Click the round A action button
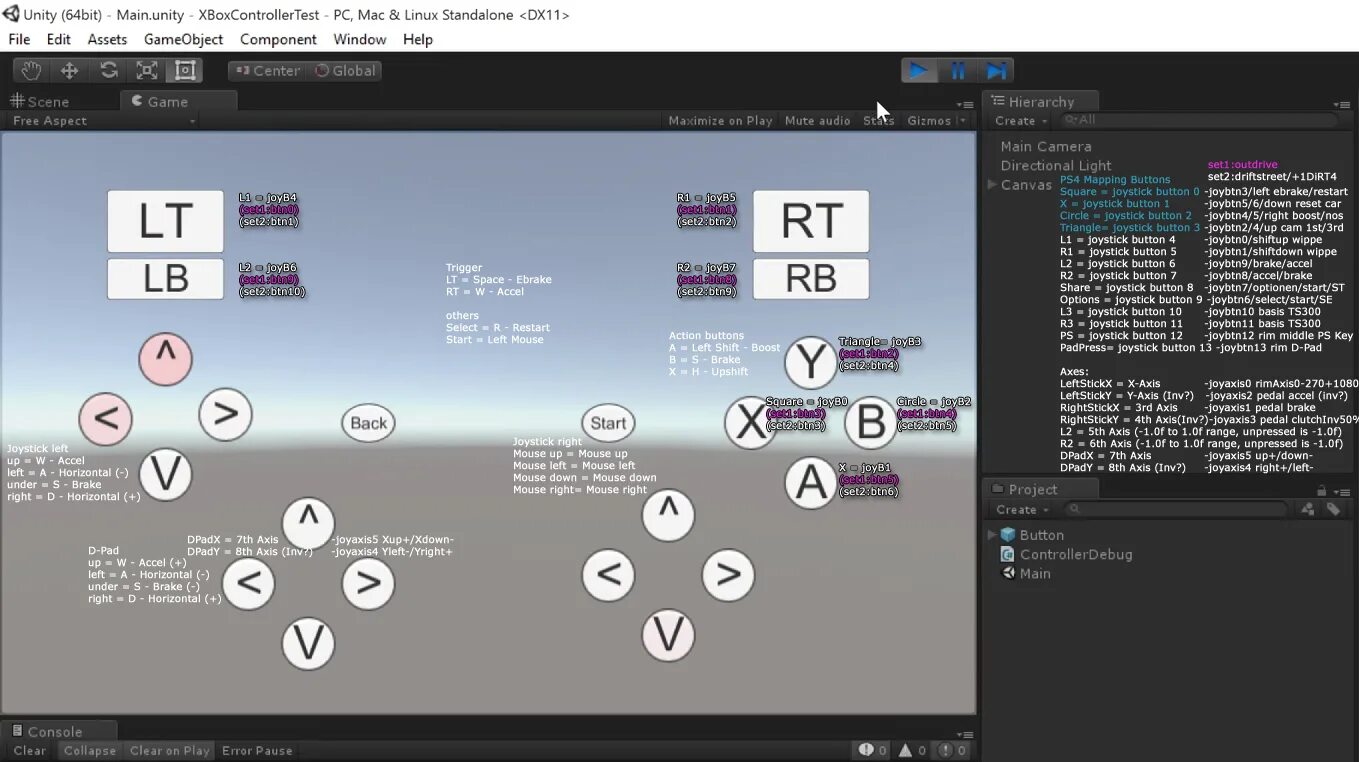Screen dimensions: 1359x762 pyautogui.click(x=810, y=484)
